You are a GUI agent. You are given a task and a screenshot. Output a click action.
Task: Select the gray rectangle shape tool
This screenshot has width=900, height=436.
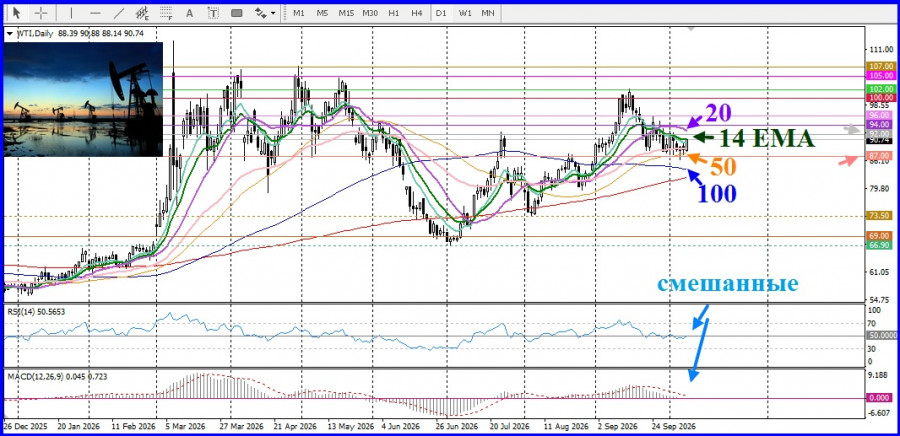236,12
